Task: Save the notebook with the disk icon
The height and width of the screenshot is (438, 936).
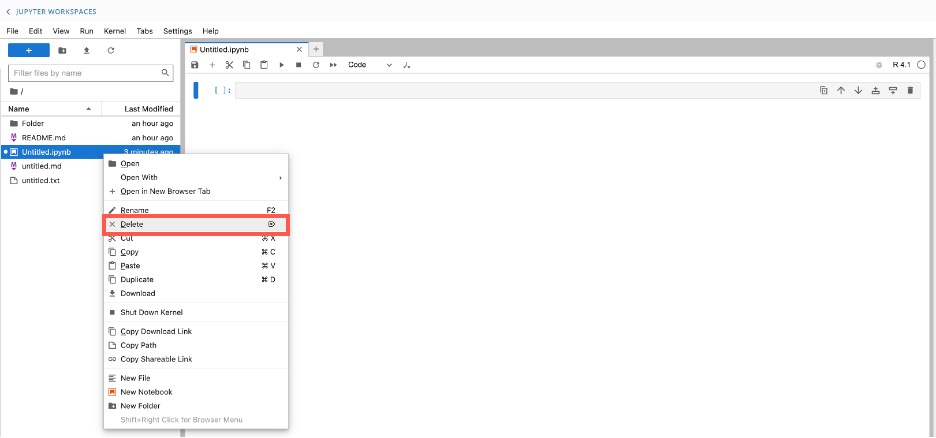Action: click(194, 65)
